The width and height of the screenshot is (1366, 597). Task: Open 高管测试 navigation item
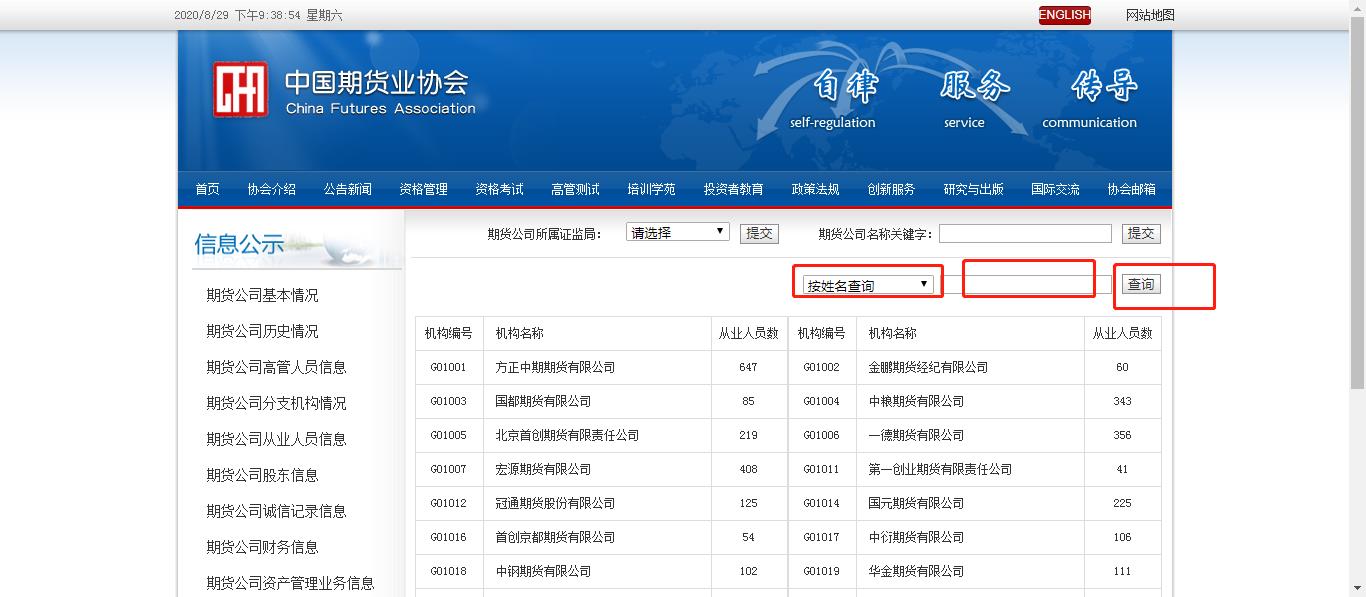pos(576,189)
